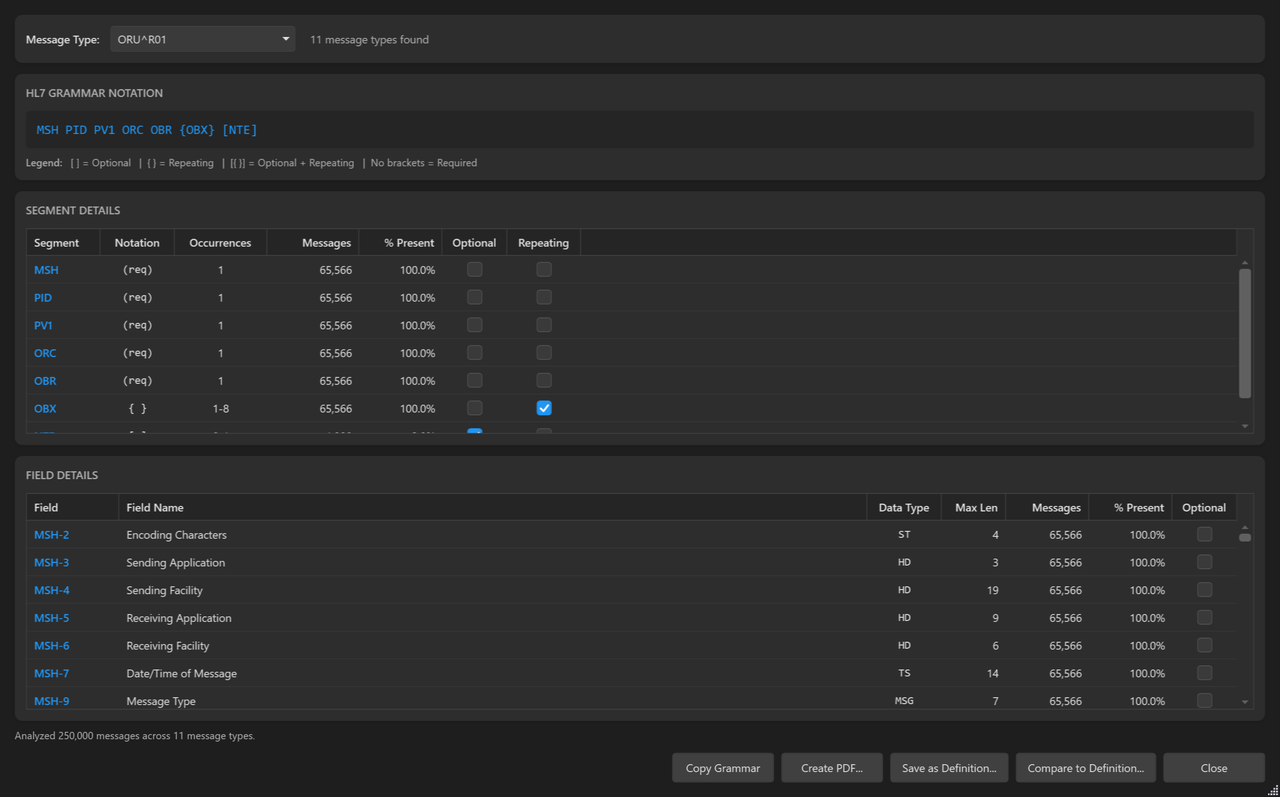The width and height of the screenshot is (1280, 797).
Task: Click the '1-8' occurrences cell for OBX
Action: [x=220, y=409]
